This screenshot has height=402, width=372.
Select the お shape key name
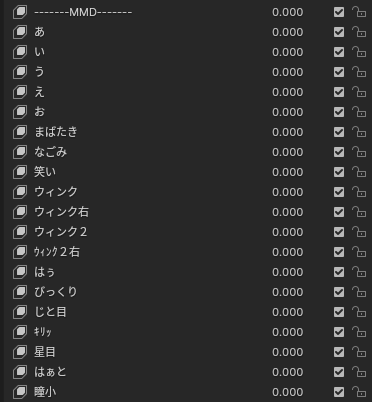[x=39, y=112]
